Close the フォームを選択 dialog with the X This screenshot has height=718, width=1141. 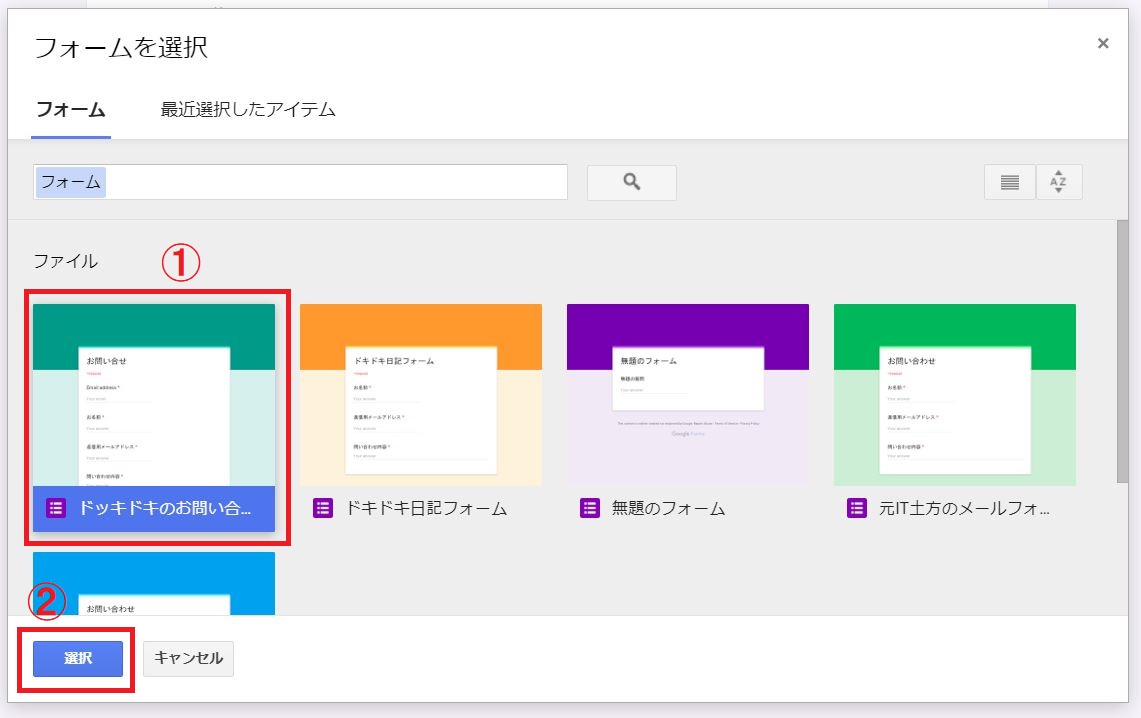pyautogui.click(x=1103, y=43)
